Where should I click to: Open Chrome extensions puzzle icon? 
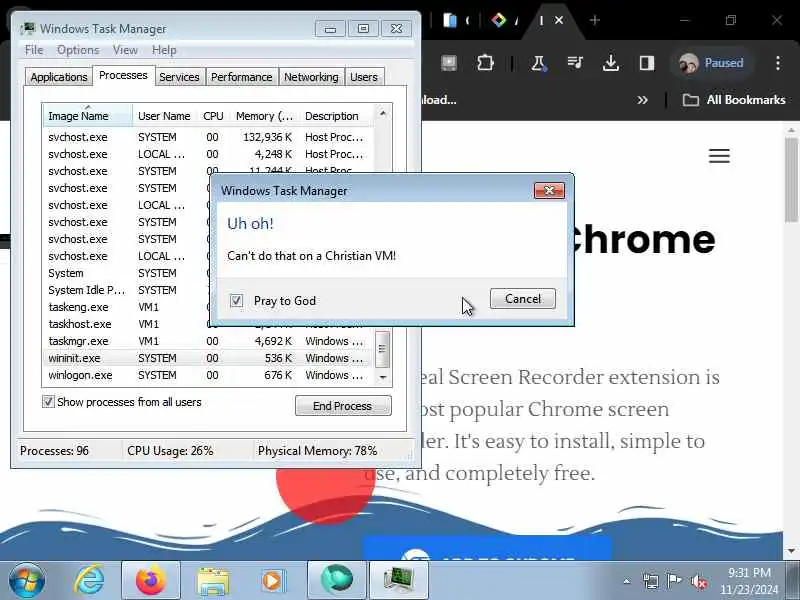(485, 63)
